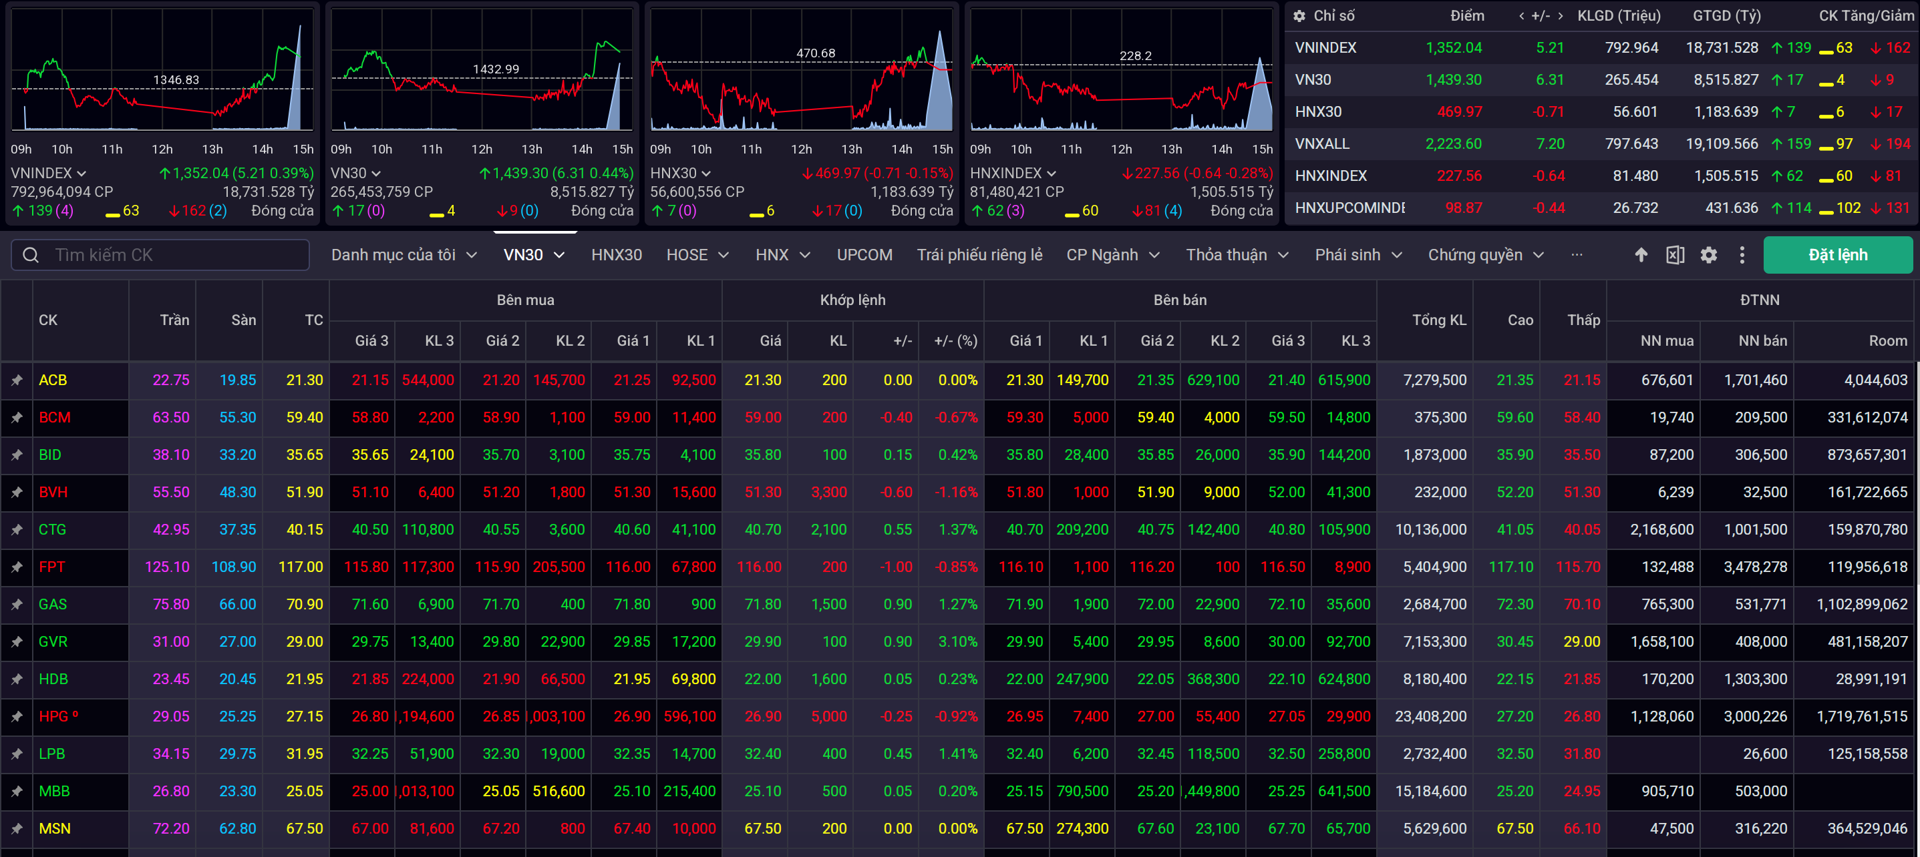Open the HNX30 intraday chart

(801, 70)
